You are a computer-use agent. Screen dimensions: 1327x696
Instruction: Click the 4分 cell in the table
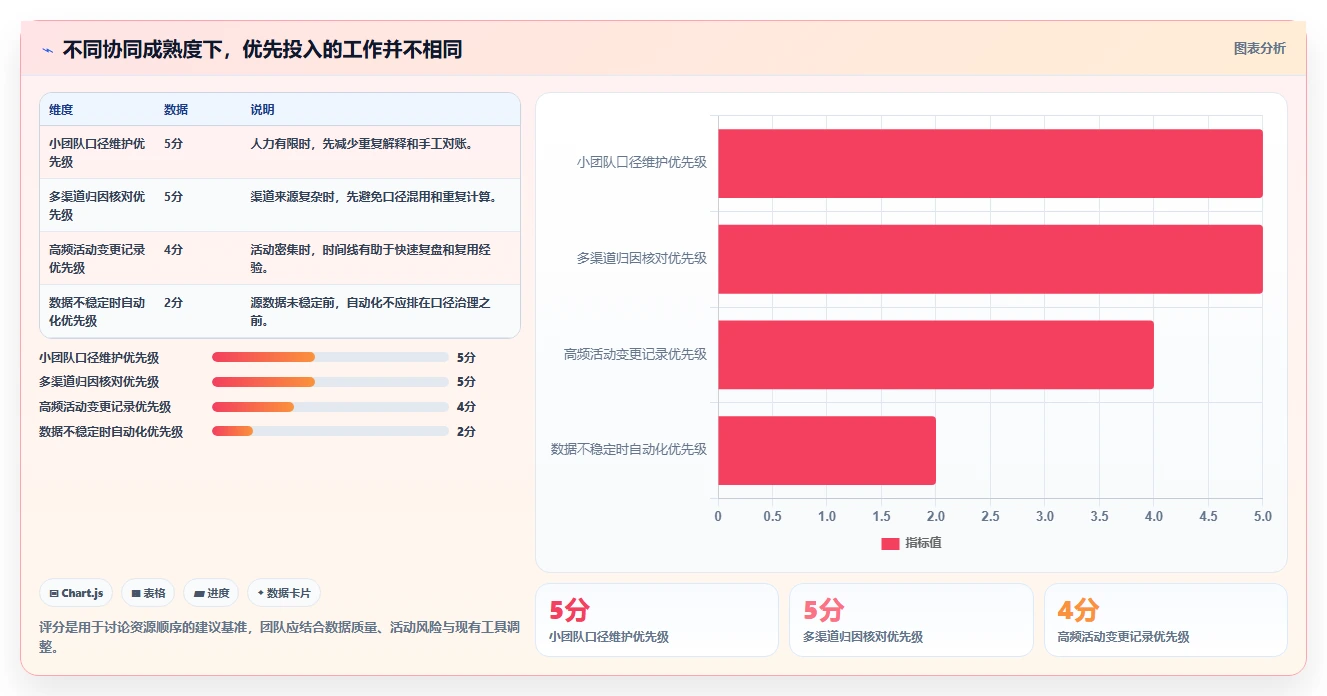tap(173, 249)
